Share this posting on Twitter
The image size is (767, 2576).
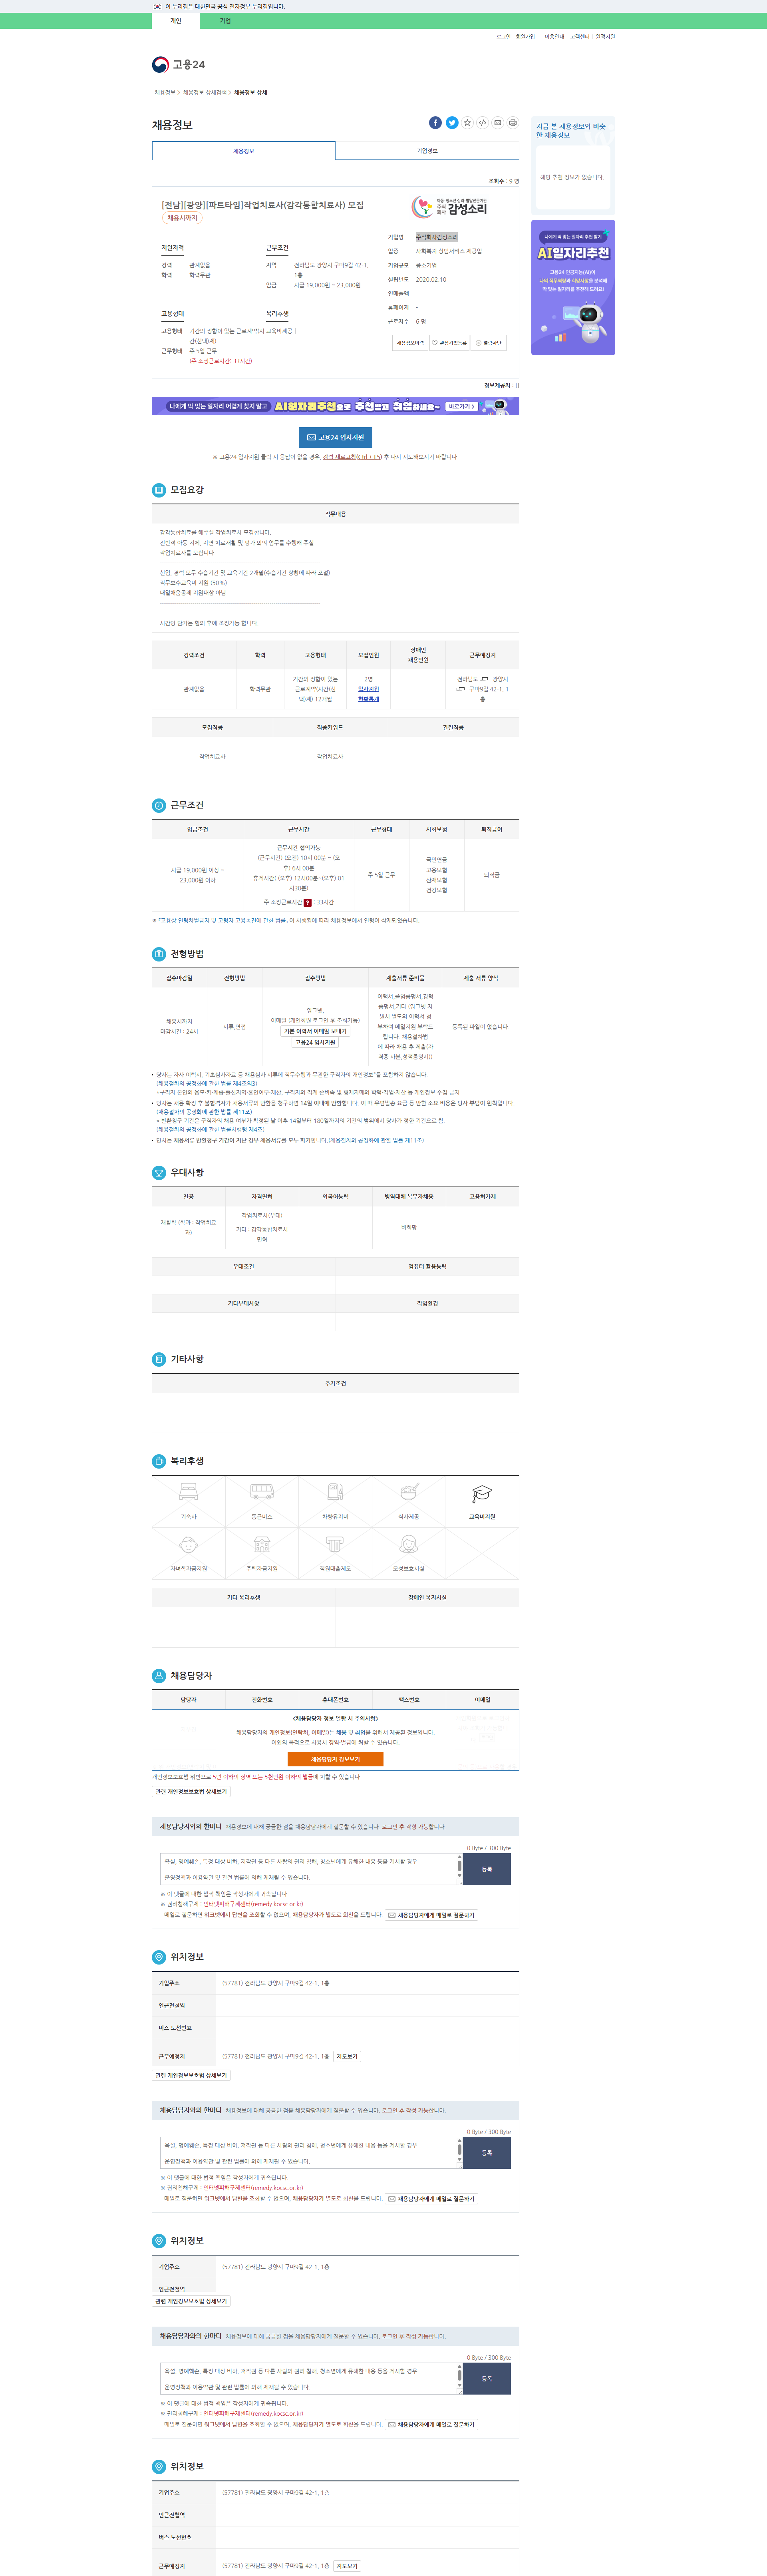point(452,123)
